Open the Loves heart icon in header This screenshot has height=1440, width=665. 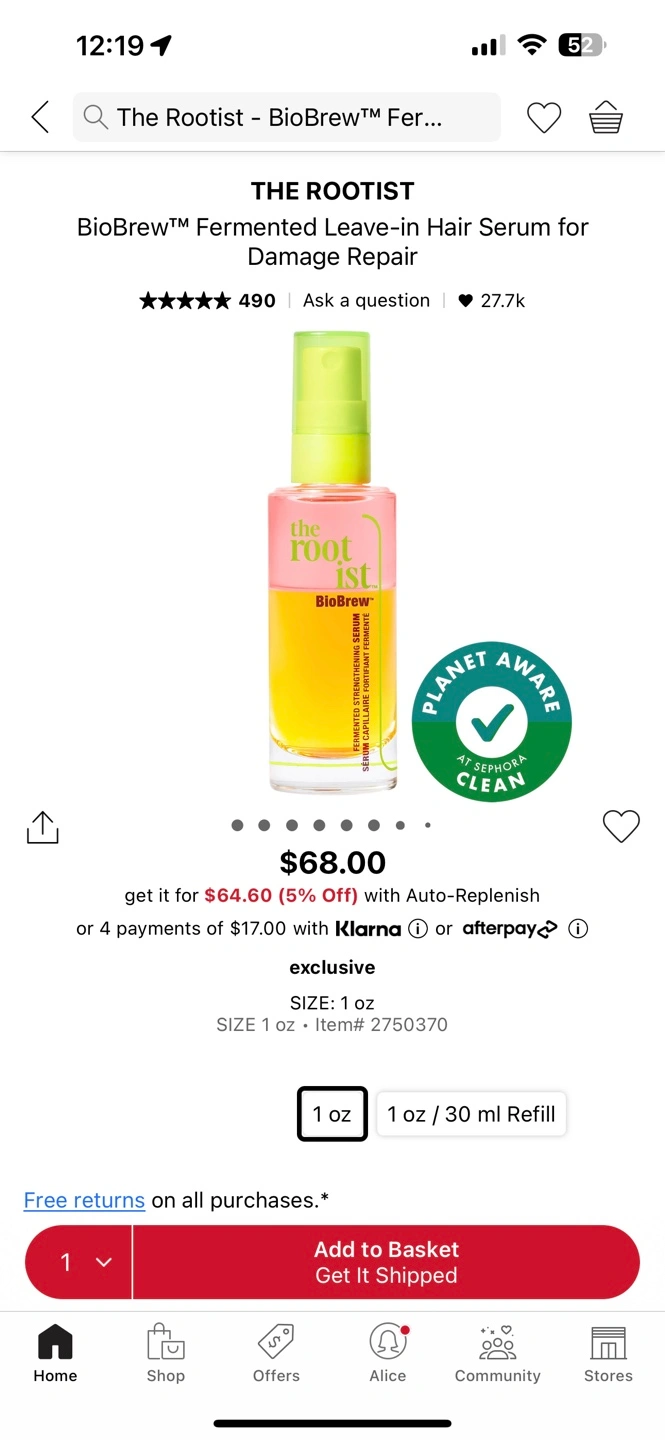click(544, 118)
